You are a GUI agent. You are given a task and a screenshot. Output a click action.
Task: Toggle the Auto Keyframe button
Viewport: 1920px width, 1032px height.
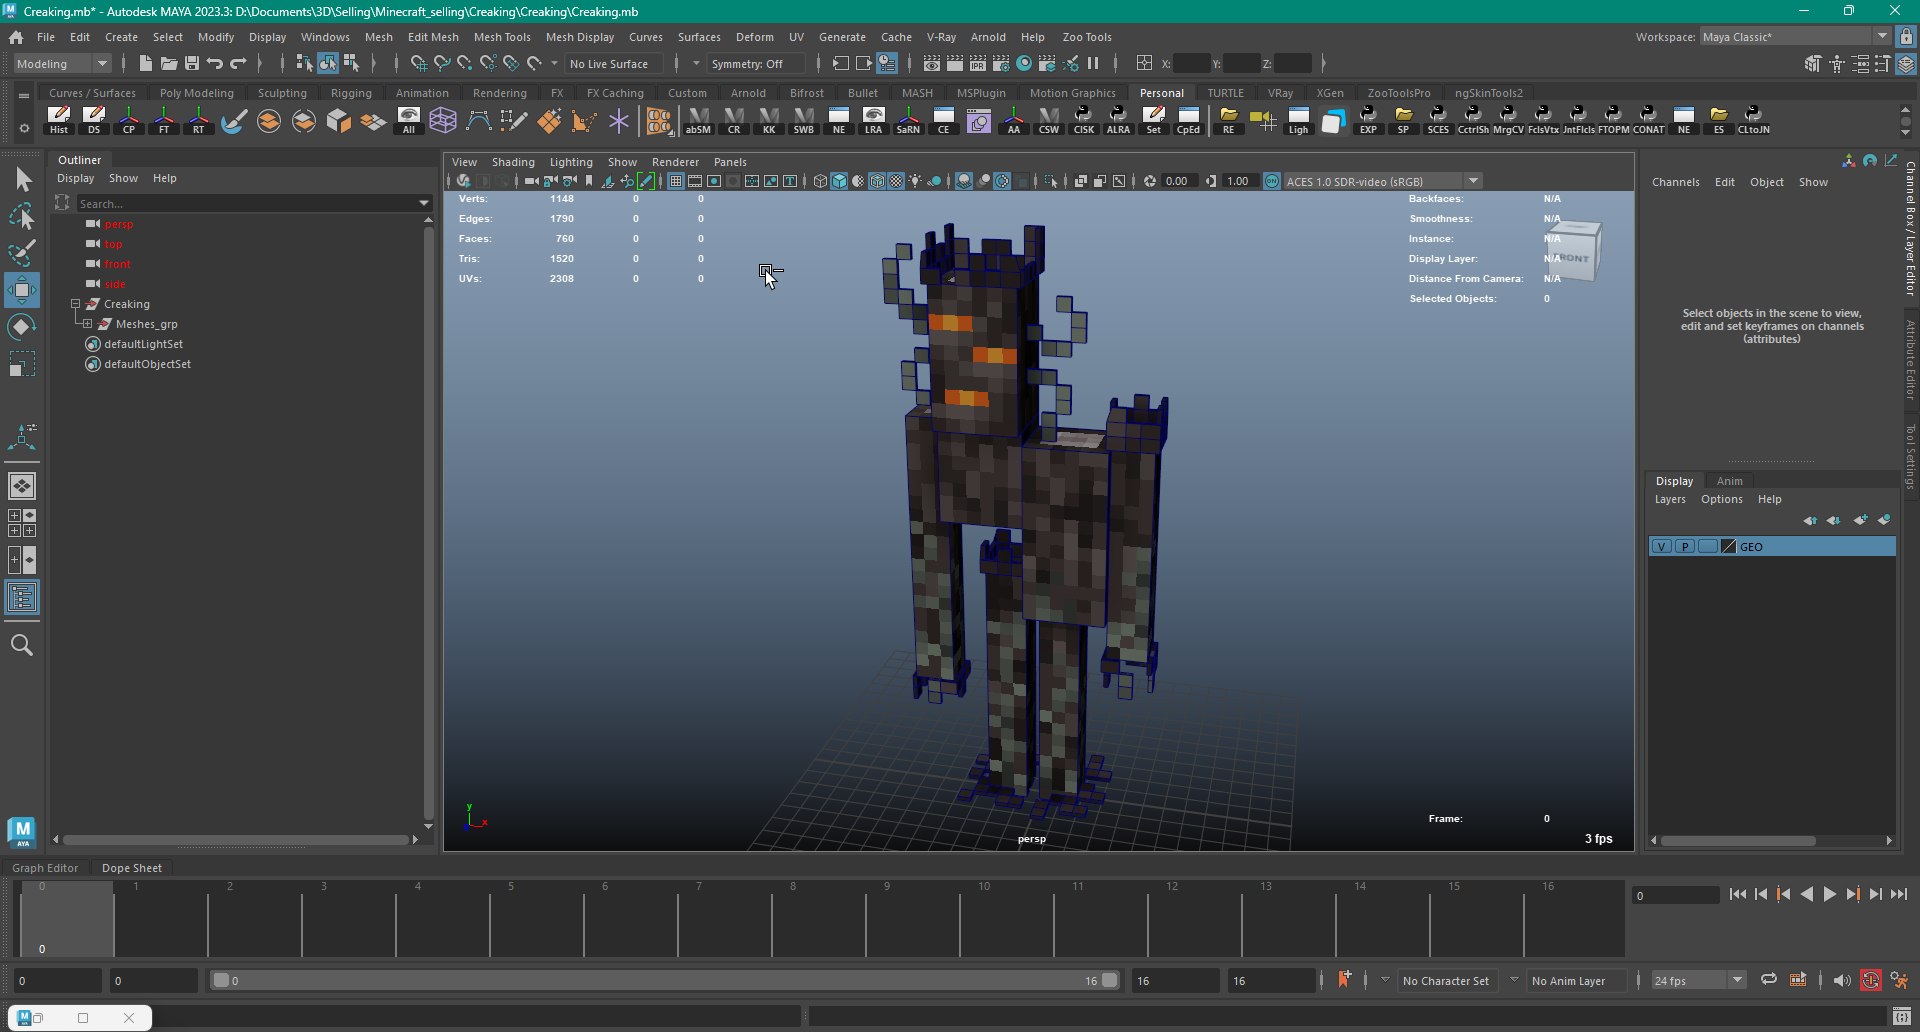(x=1870, y=980)
